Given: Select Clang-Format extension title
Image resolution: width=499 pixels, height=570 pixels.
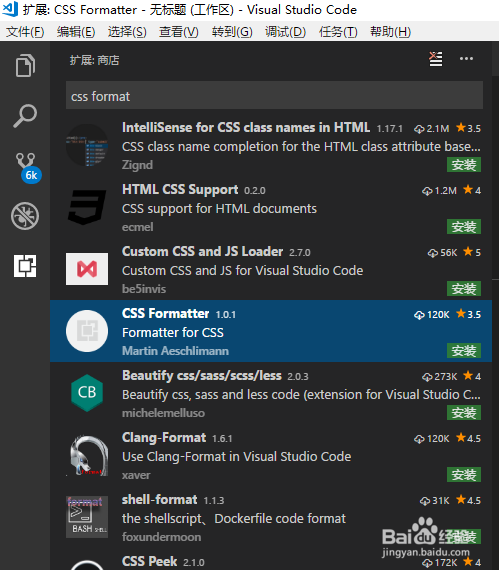Looking at the screenshot, I should (x=164, y=438).
